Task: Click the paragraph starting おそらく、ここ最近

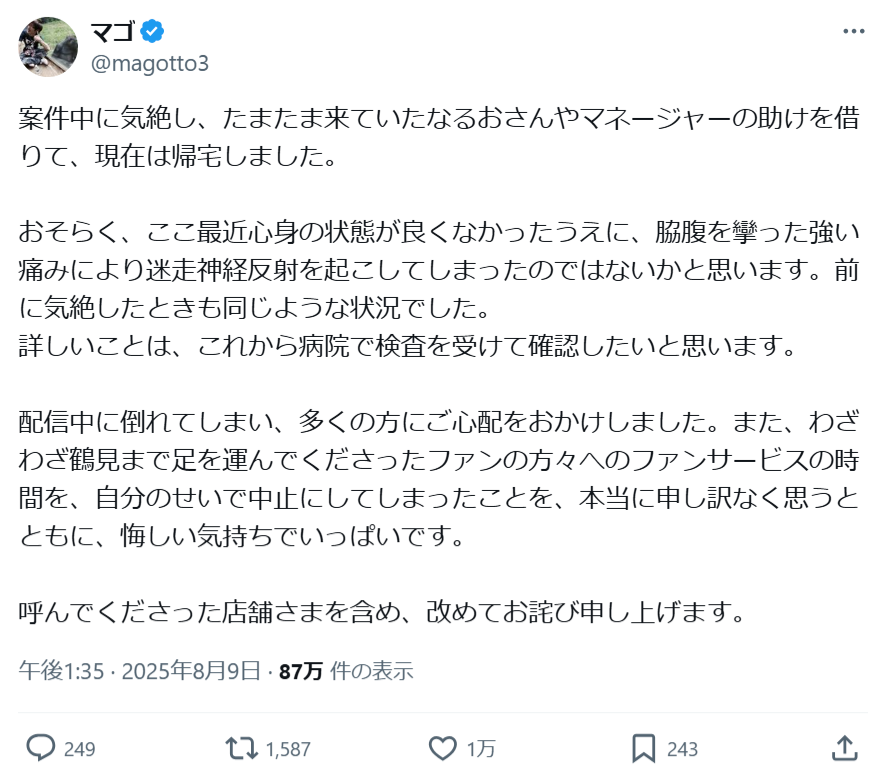Action: pos(439,289)
